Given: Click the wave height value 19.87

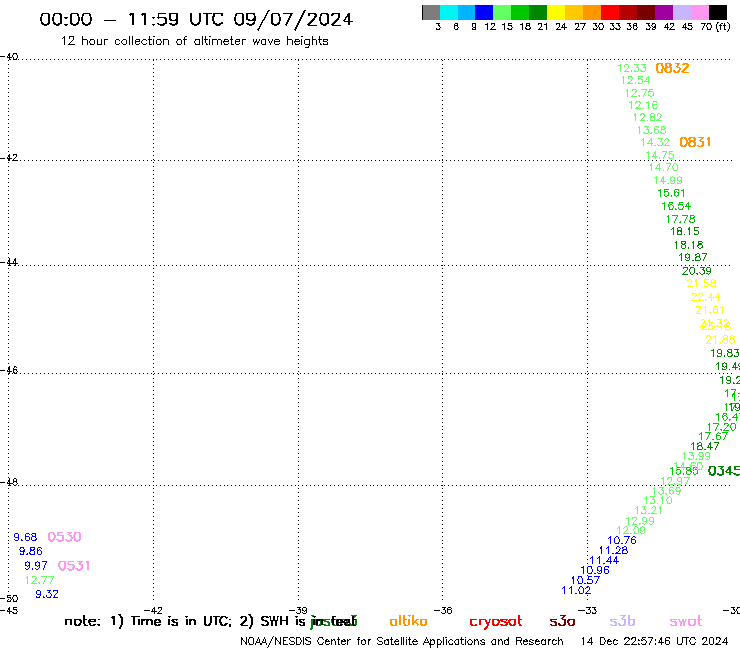Looking at the screenshot, I should (x=693, y=257).
